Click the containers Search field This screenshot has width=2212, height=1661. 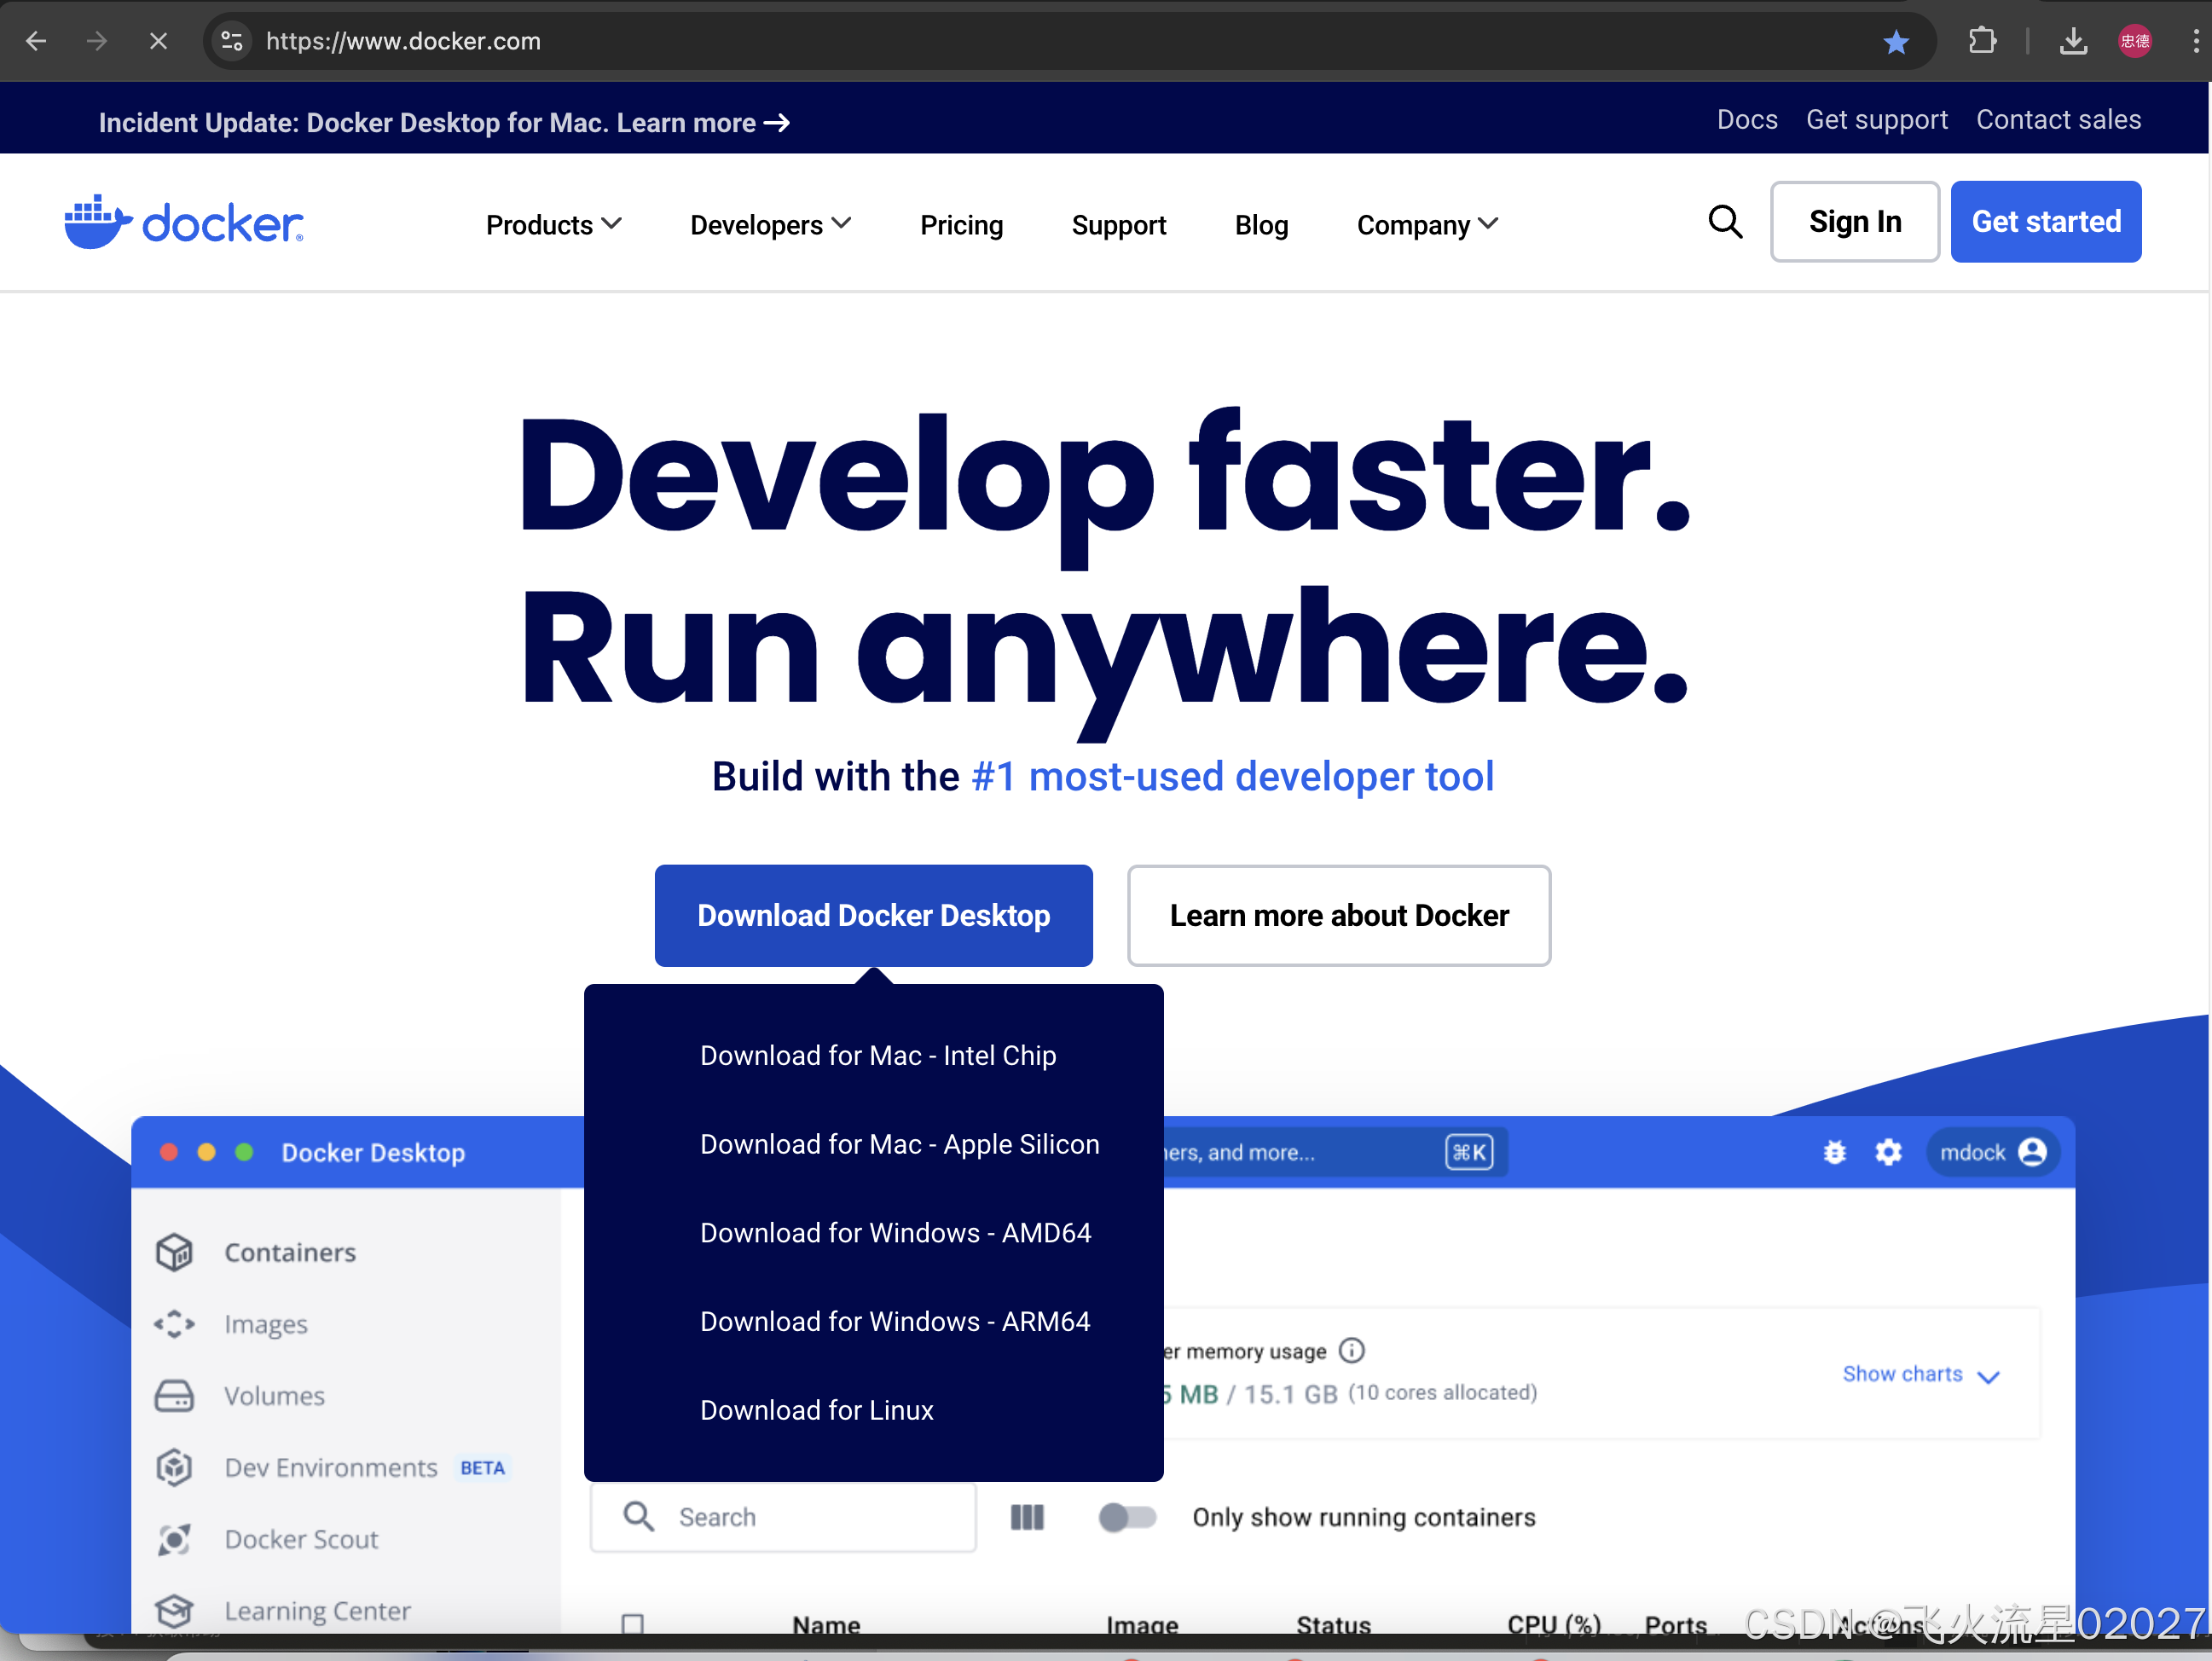(x=782, y=1517)
